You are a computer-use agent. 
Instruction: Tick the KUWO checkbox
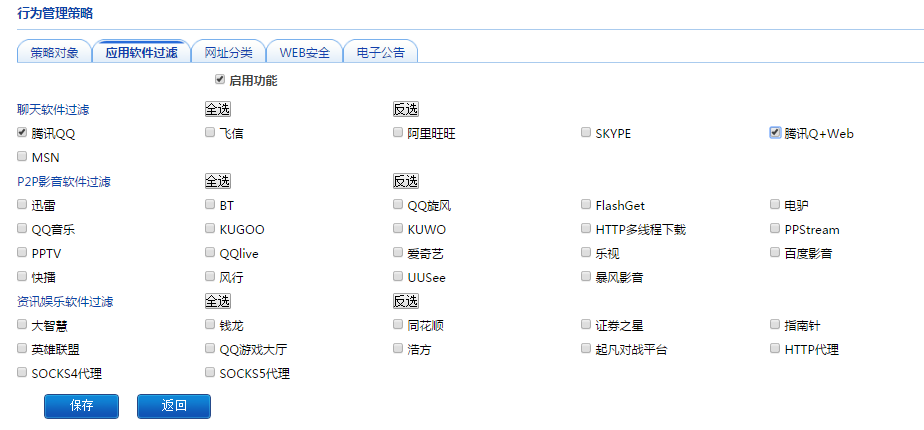pos(398,228)
